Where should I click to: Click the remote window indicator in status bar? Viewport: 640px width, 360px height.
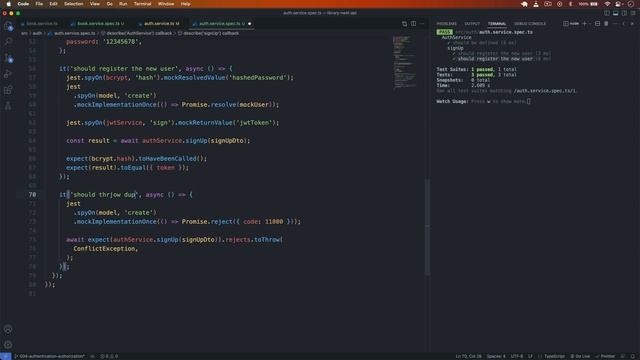6,356
